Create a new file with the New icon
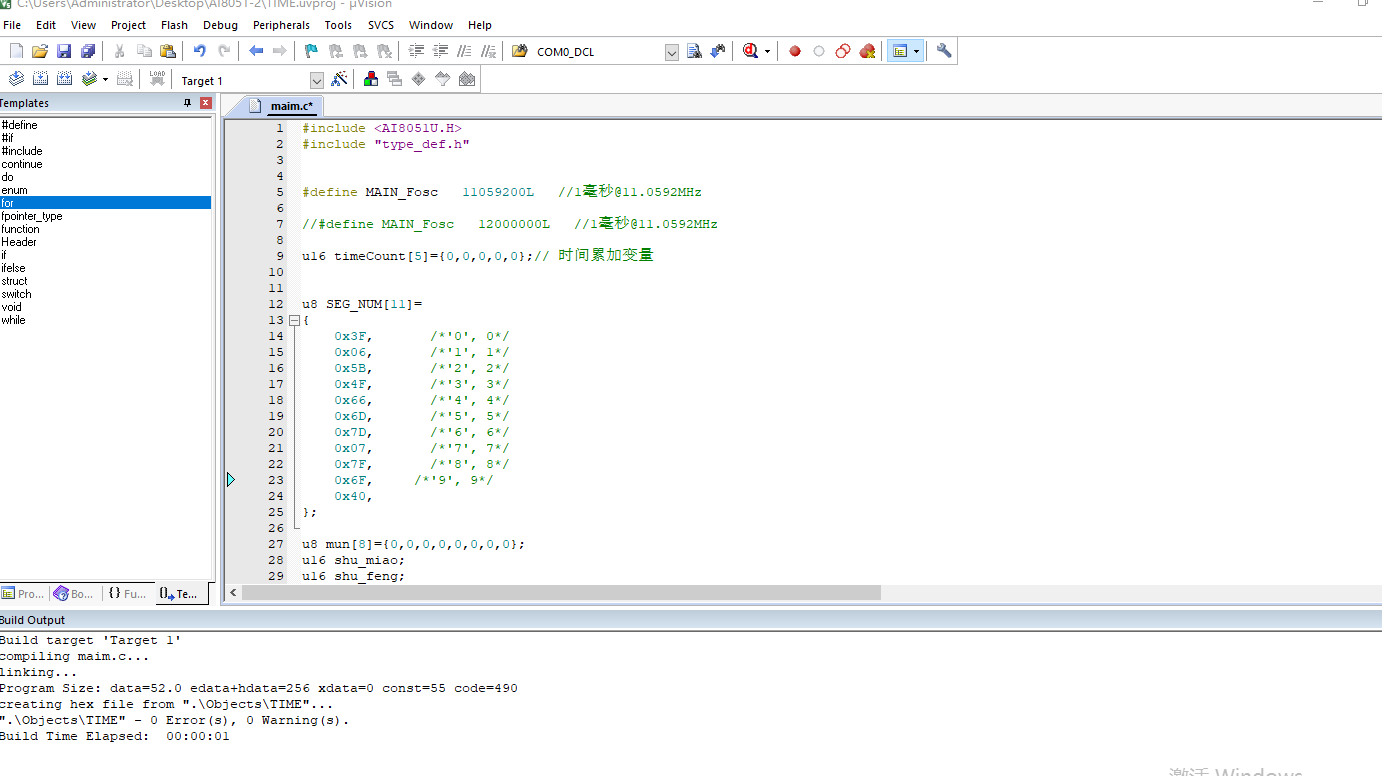Screen dimensions: 1382x776 [x=16, y=51]
